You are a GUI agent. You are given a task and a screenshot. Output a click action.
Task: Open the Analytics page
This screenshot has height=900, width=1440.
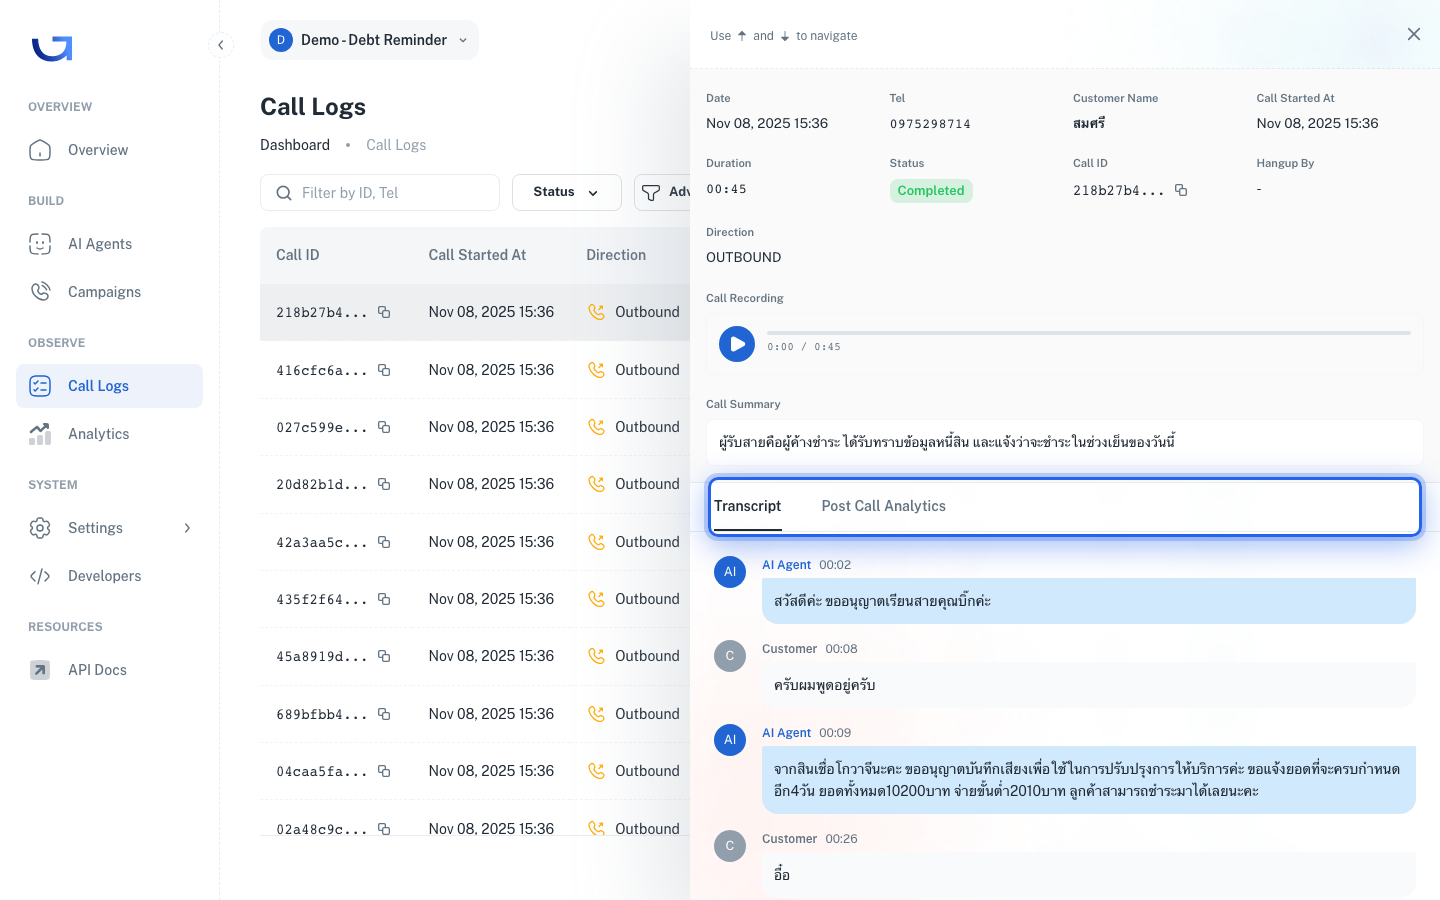pyautogui.click(x=109, y=434)
